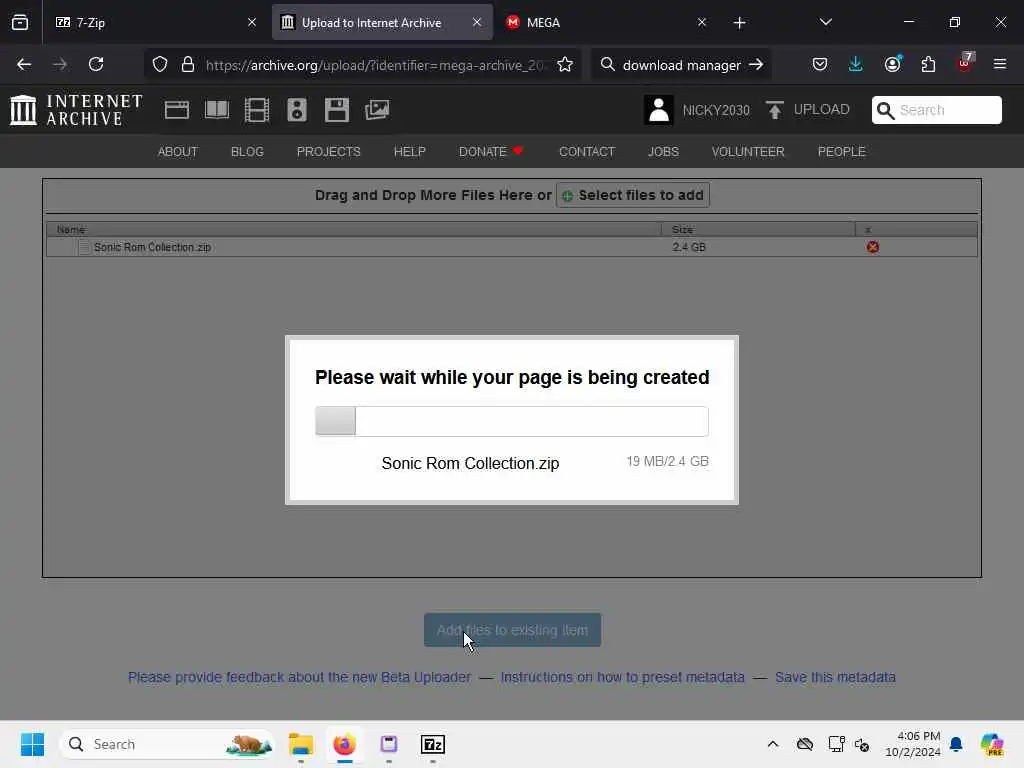Bookmark this page with the star icon
The height and width of the screenshot is (768, 1024).
click(565, 65)
